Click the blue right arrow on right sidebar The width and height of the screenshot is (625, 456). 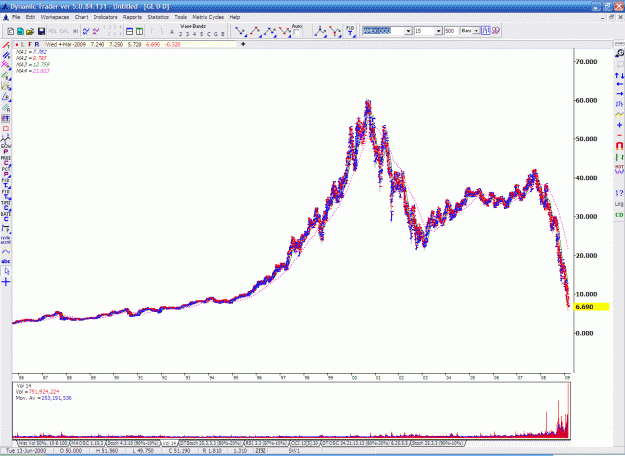(619, 94)
